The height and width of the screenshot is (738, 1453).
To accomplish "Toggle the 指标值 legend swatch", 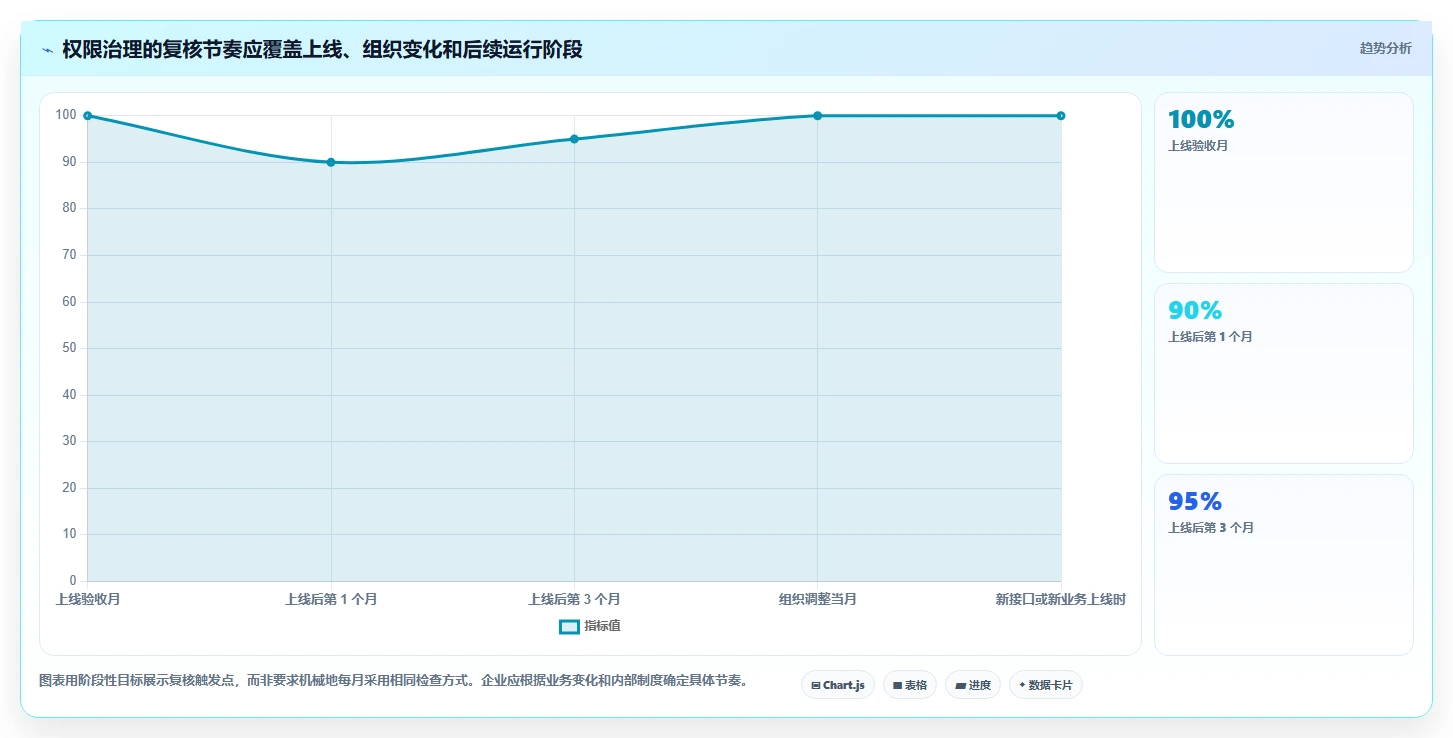I will 569,627.
